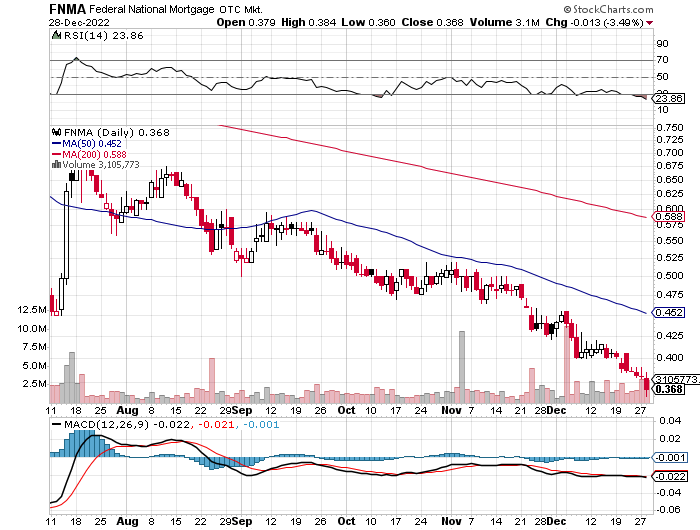700x530 pixels.
Task: Click the date '28-Dec-2022'
Action: [79, 22]
